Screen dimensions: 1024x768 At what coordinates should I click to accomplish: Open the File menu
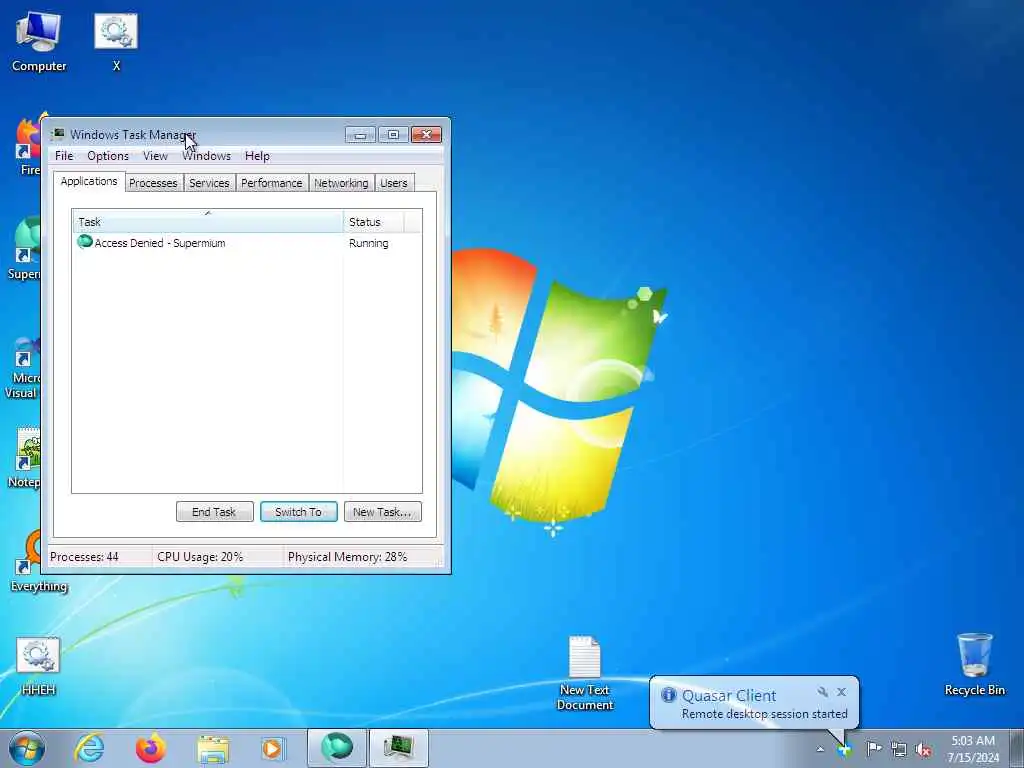64,155
